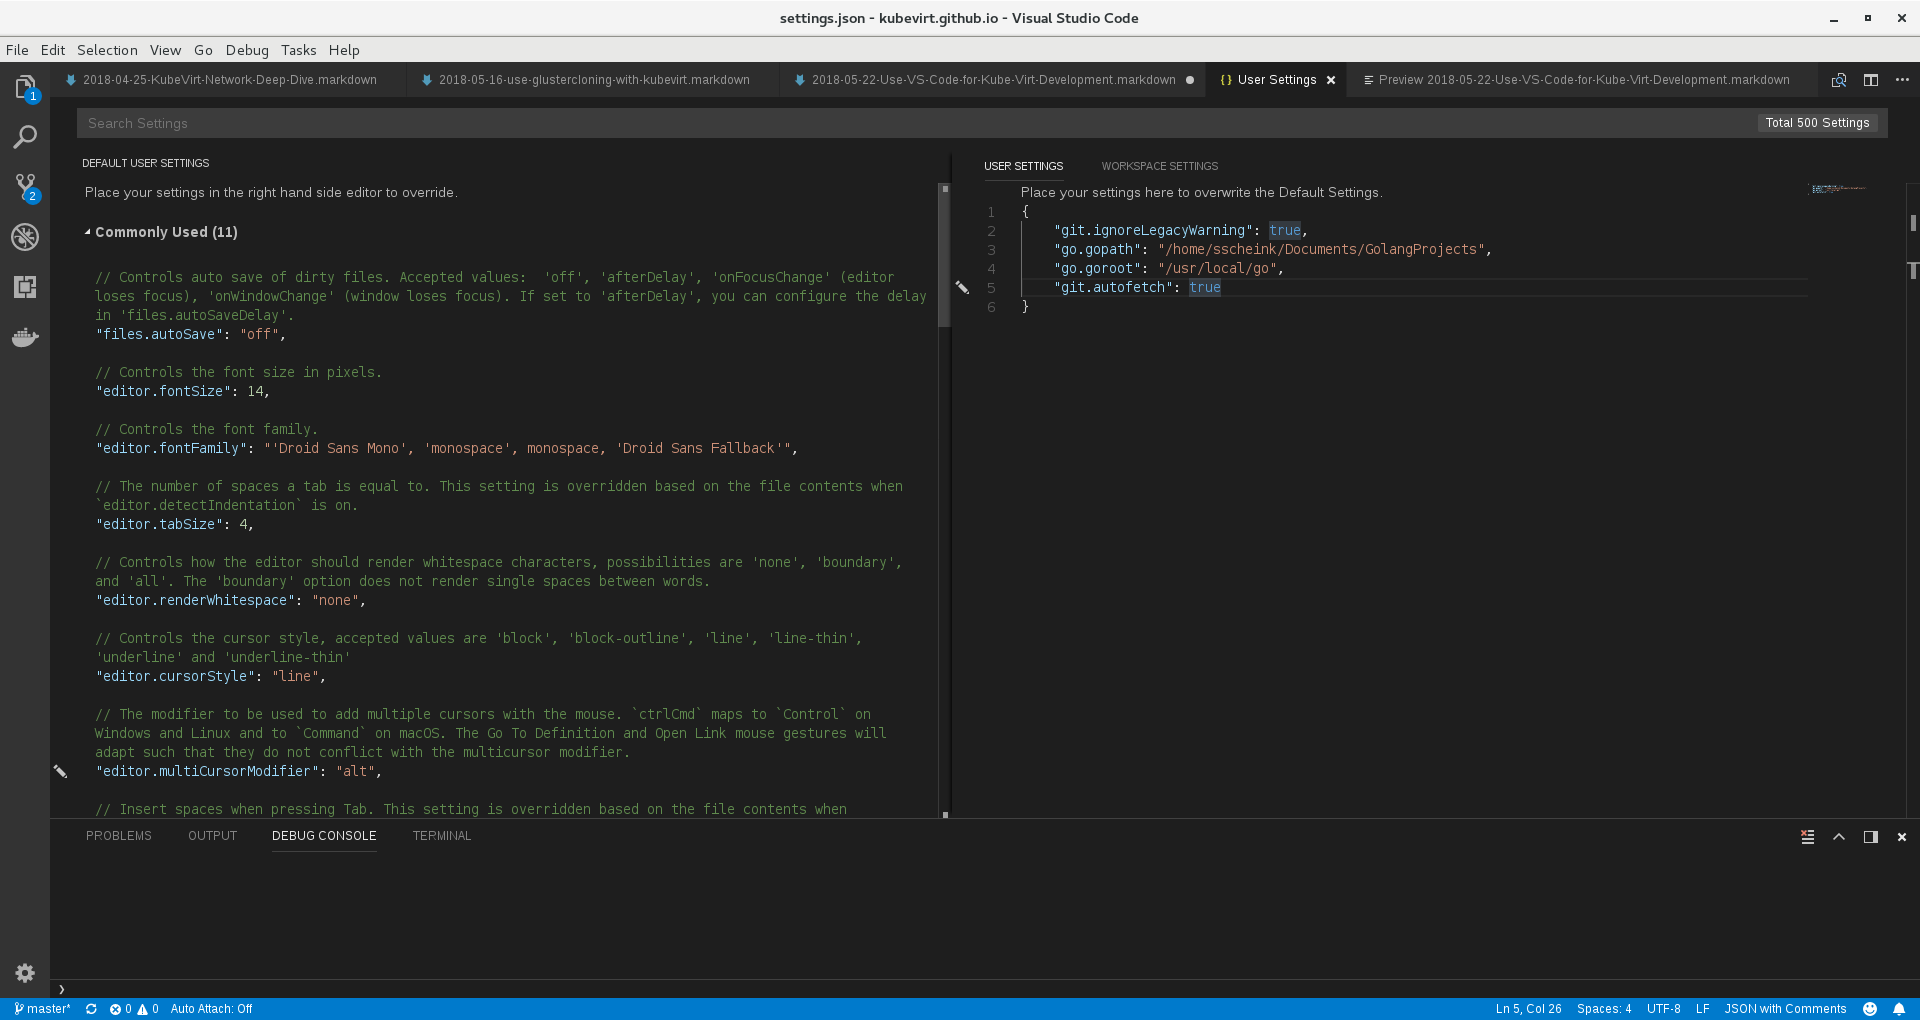Screen dimensions: 1920x1020
Task: Open the Selection menu
Action: [x=107, y=50]
